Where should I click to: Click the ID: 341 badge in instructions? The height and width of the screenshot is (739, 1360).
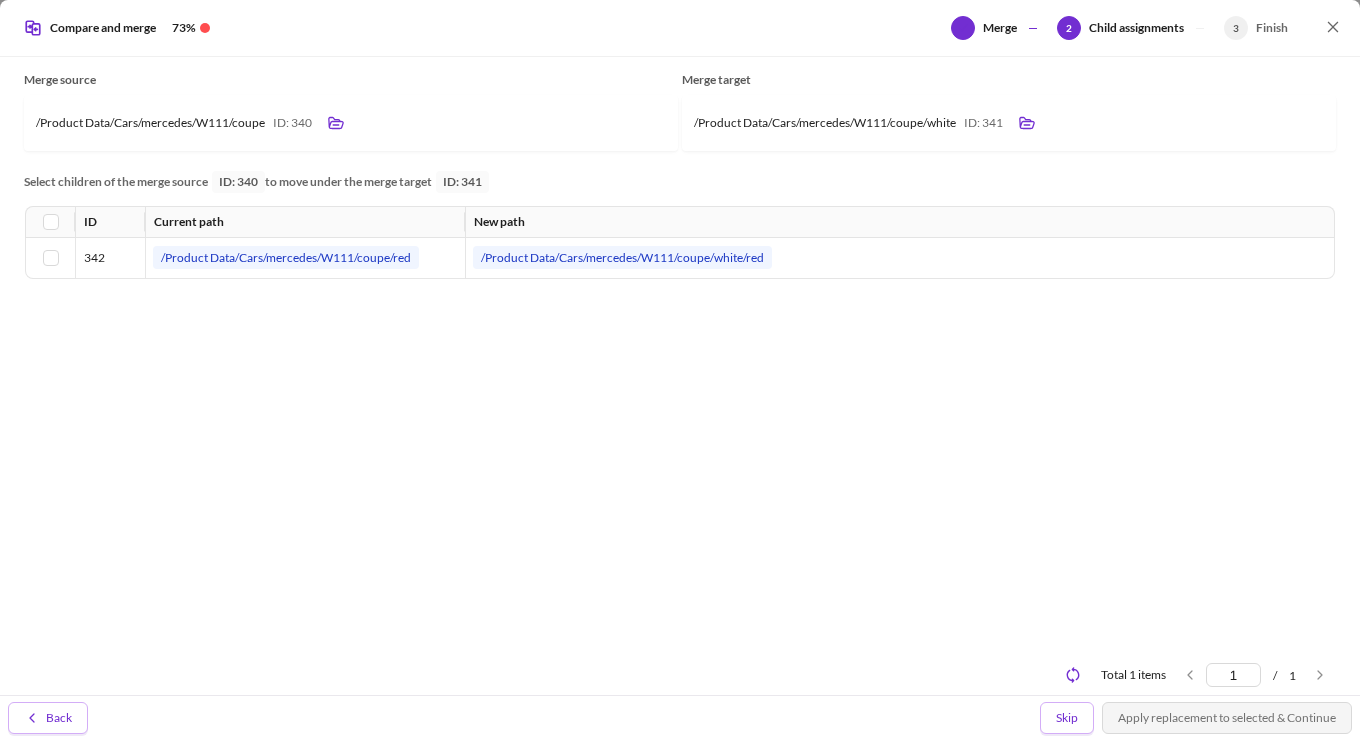tap(462, 182)
